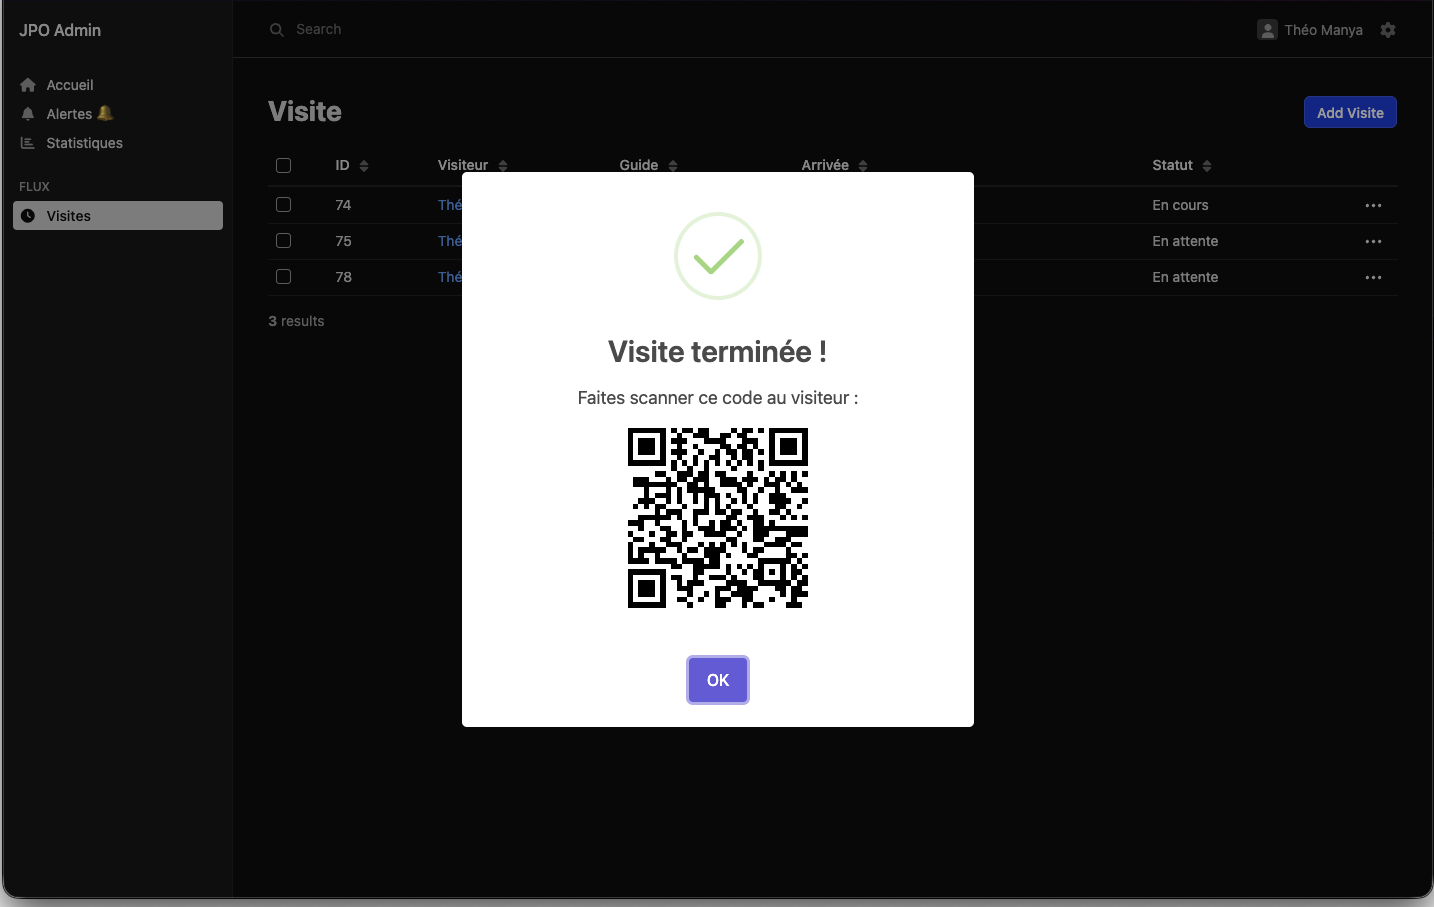
Task: Click the QR code image
Action: coord(717,518)
